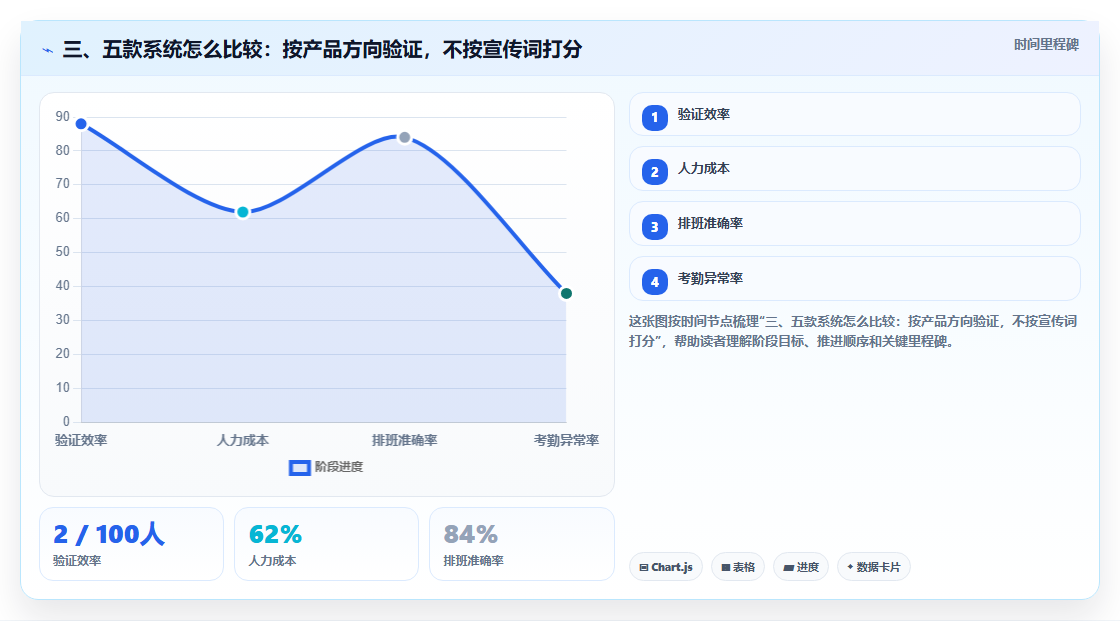This screenshot has height=621, width=1120.
Task: Select the 表格 tag chip
Action: point(738,567)
